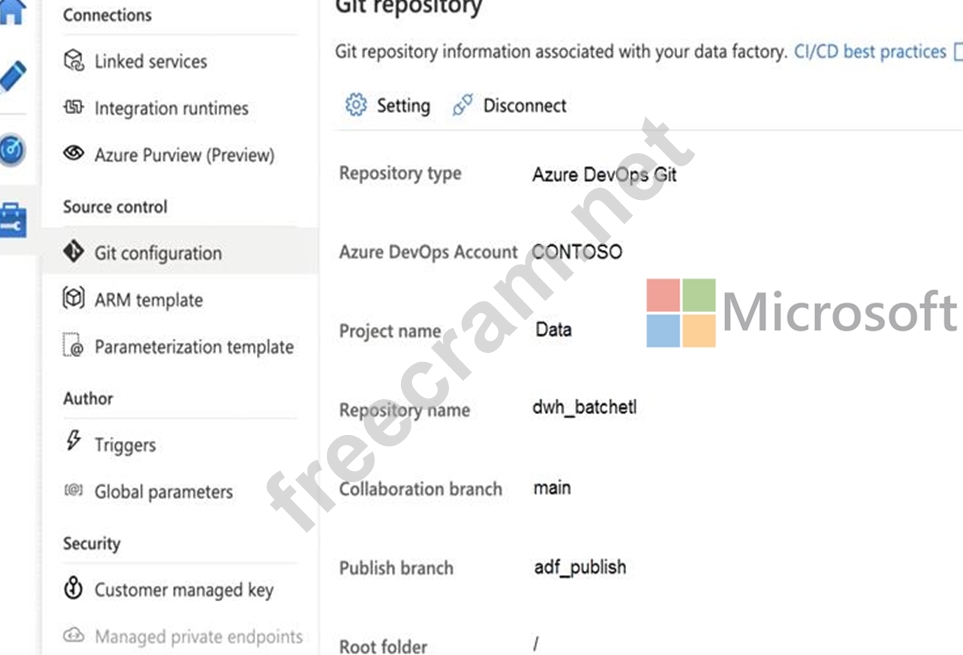Click the ARM template cube icon
Viewport: 963px width, 655px height.
click(74, 299)
